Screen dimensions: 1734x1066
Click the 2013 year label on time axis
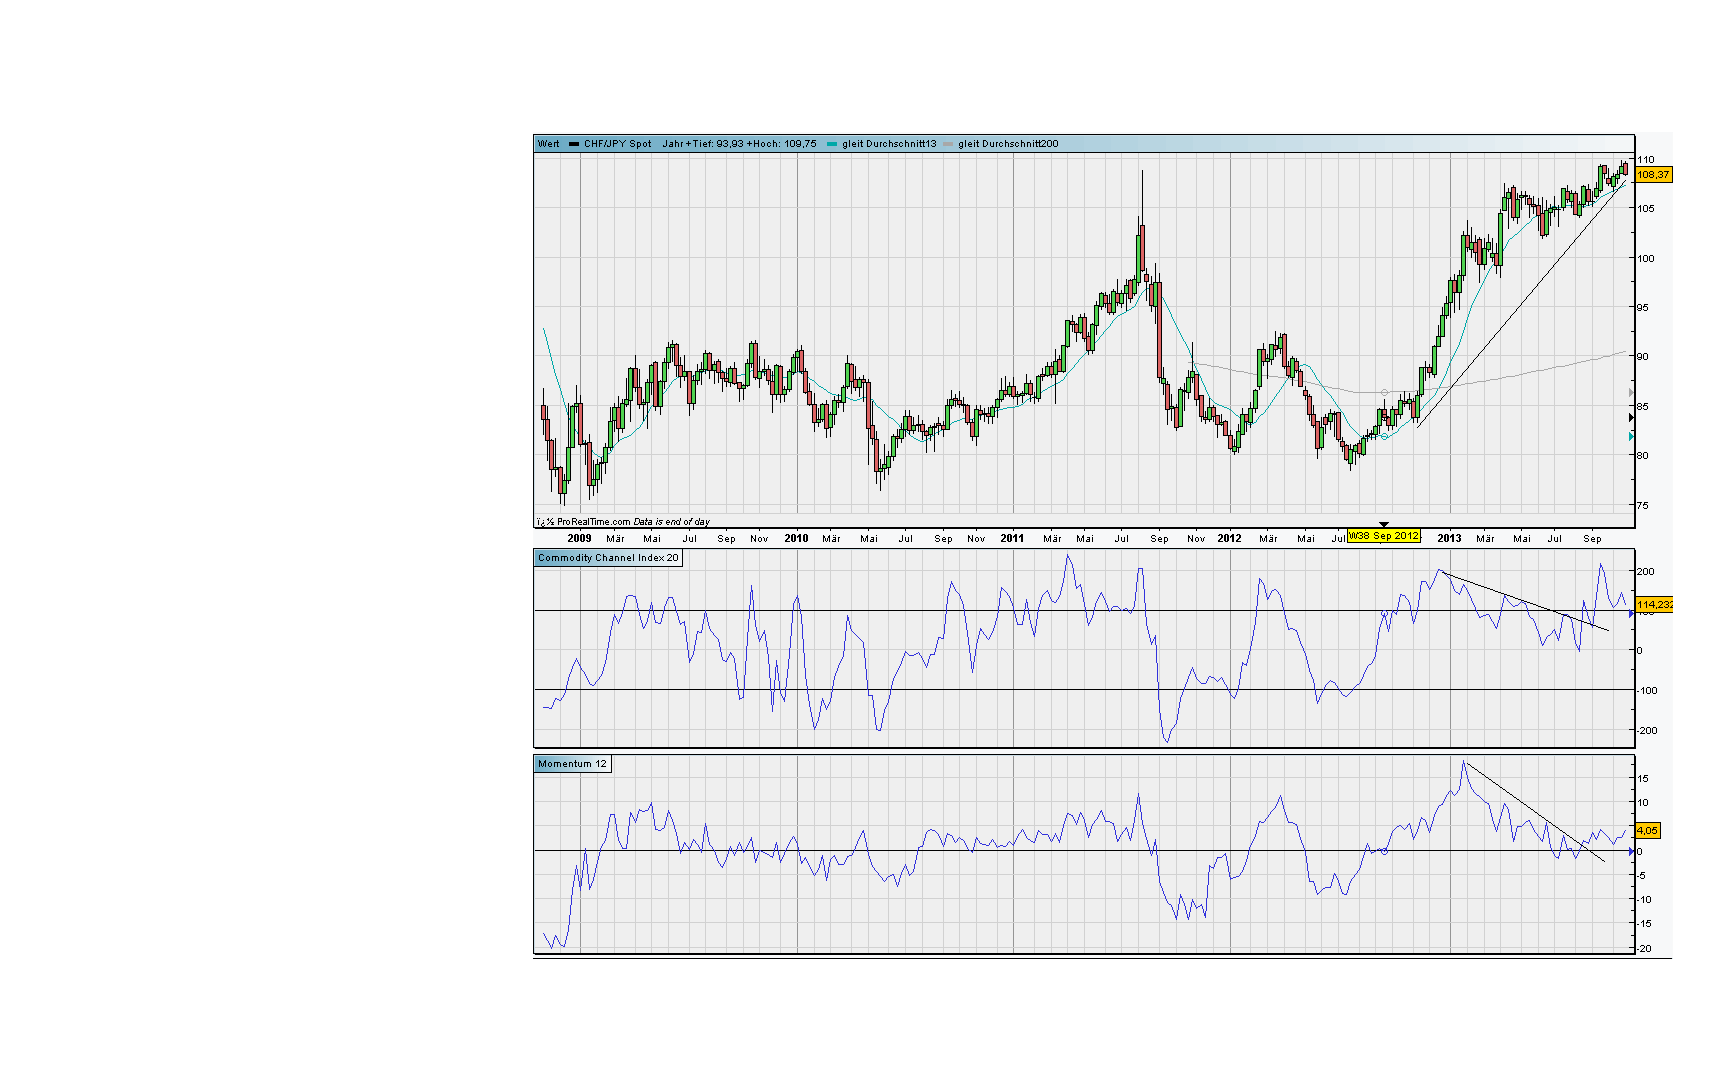(1449, 538)
